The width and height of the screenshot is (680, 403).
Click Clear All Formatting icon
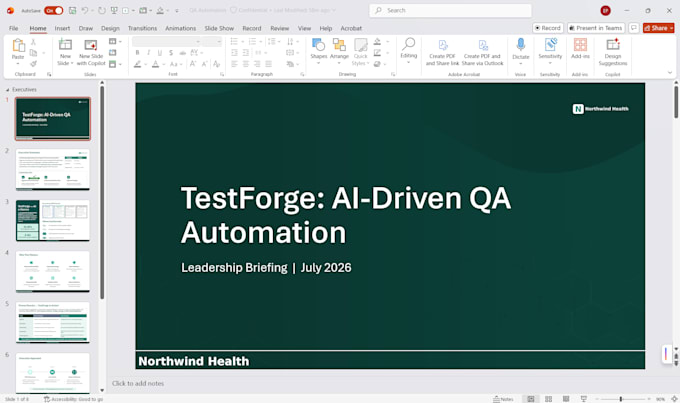click(216, 64)
